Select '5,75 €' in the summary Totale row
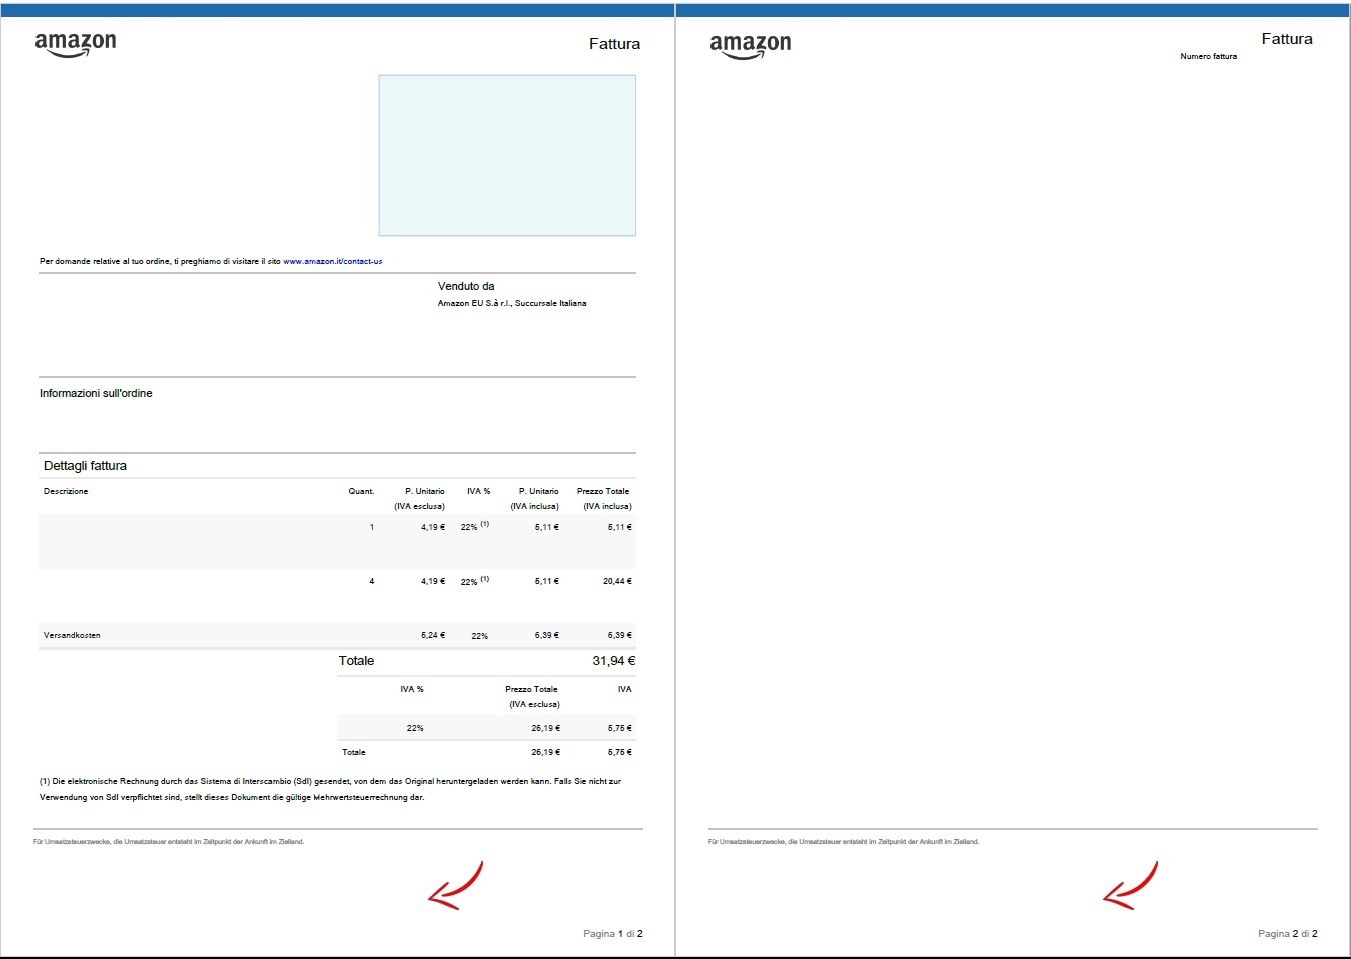Screen dimensions: 1351x959 point(620,752)
